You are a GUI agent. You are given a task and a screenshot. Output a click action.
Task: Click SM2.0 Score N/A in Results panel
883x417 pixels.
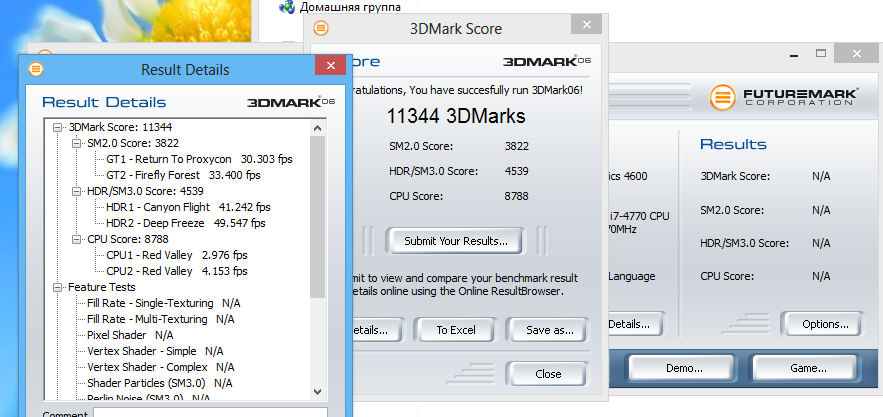[x=821, y=210]
